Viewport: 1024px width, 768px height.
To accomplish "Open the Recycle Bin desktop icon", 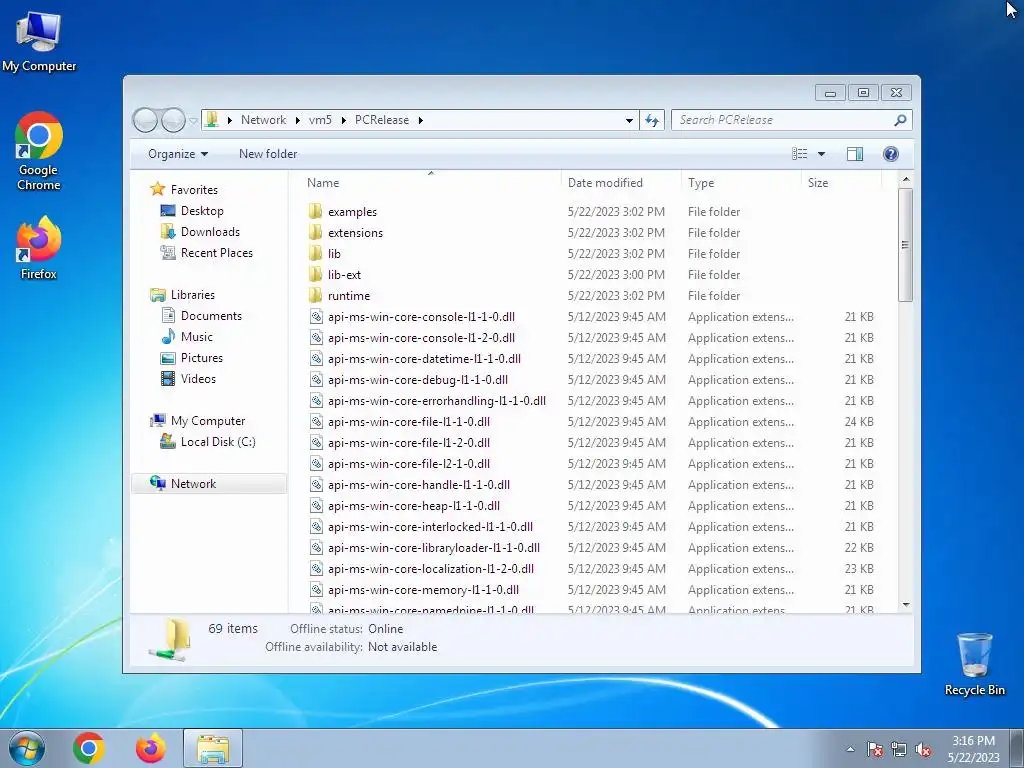I will [x=974, y=664].
